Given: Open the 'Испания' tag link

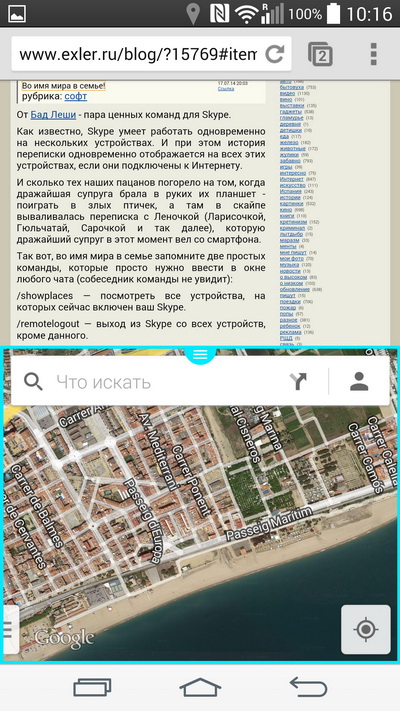Looking at the screenshot, I should (x=290, y=191).
